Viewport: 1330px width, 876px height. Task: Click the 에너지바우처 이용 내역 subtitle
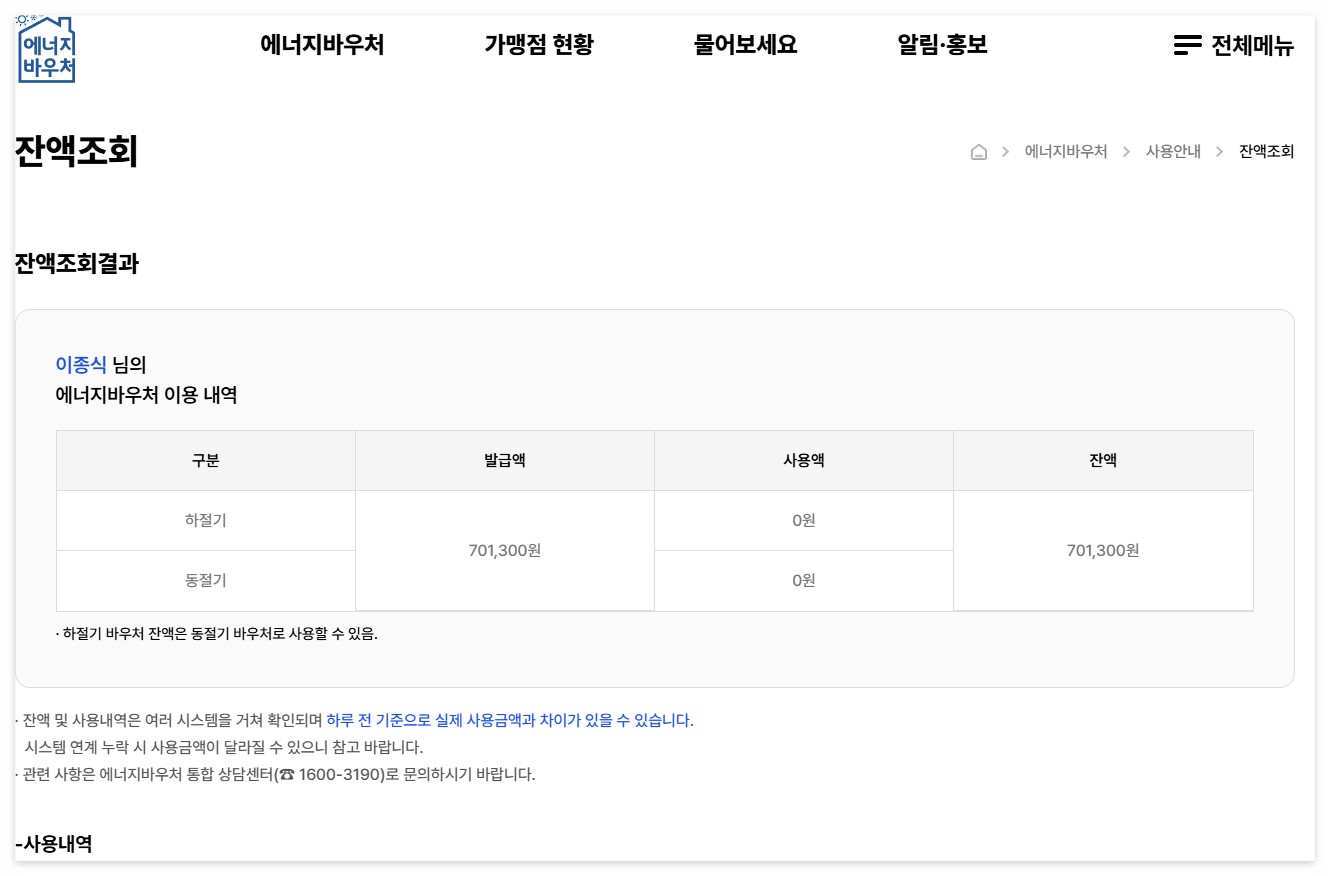click(x=146, y=395)
